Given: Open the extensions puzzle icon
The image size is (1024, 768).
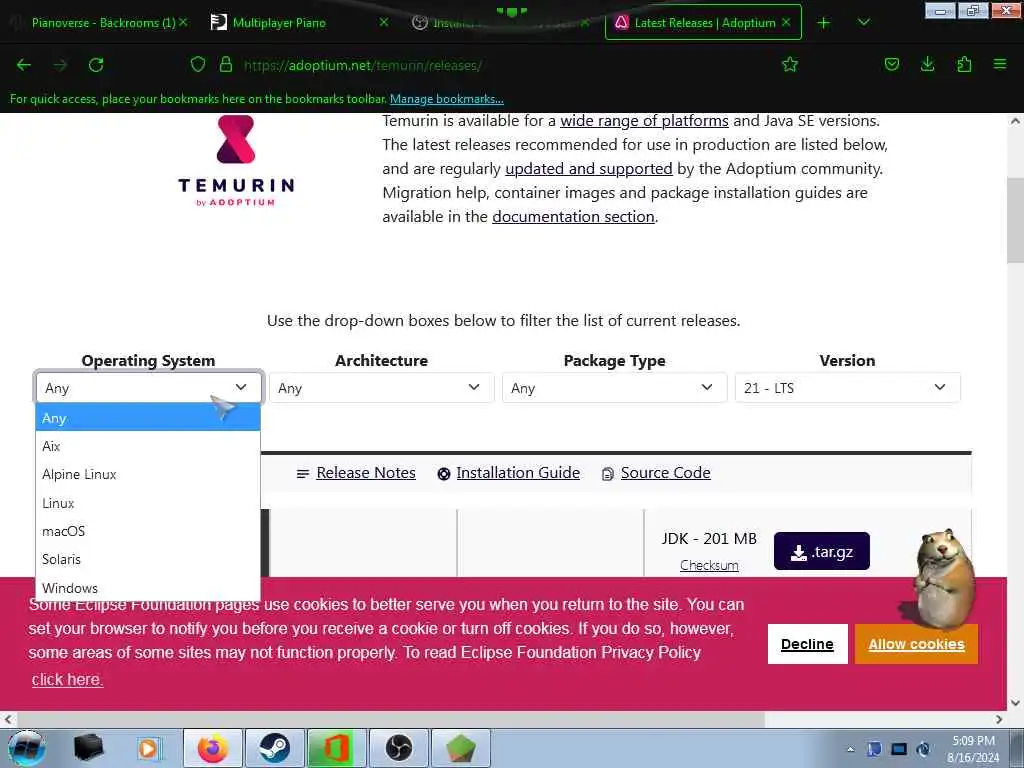Looking at the screenshot, I should pos(964,64).
